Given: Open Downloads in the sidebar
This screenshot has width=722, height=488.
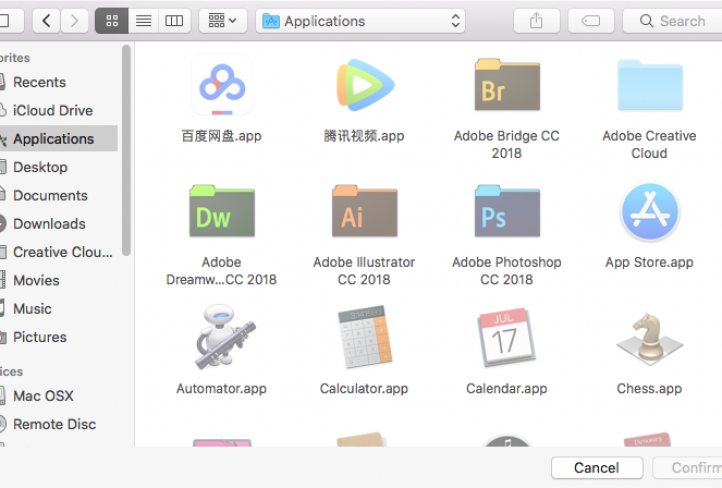Looking at the screenshot, I should (x=58, y=224).
